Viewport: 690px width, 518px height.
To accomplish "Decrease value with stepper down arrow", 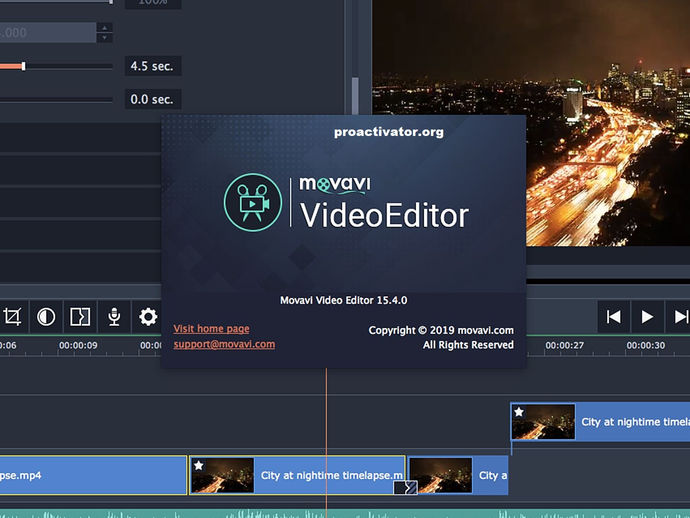I will click(x=104, y=38).
